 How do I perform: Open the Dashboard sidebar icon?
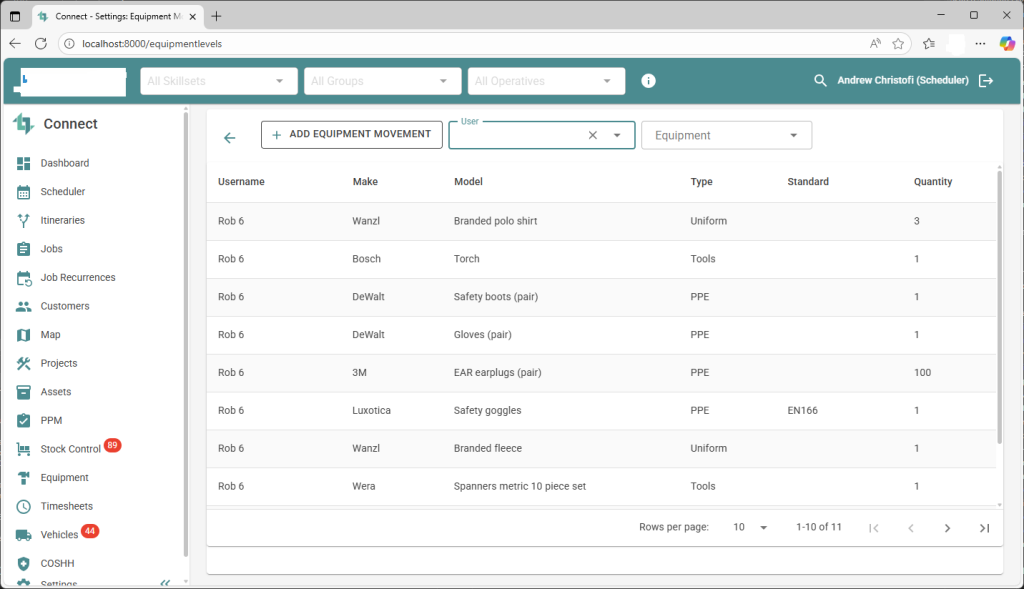click(24, 163)
